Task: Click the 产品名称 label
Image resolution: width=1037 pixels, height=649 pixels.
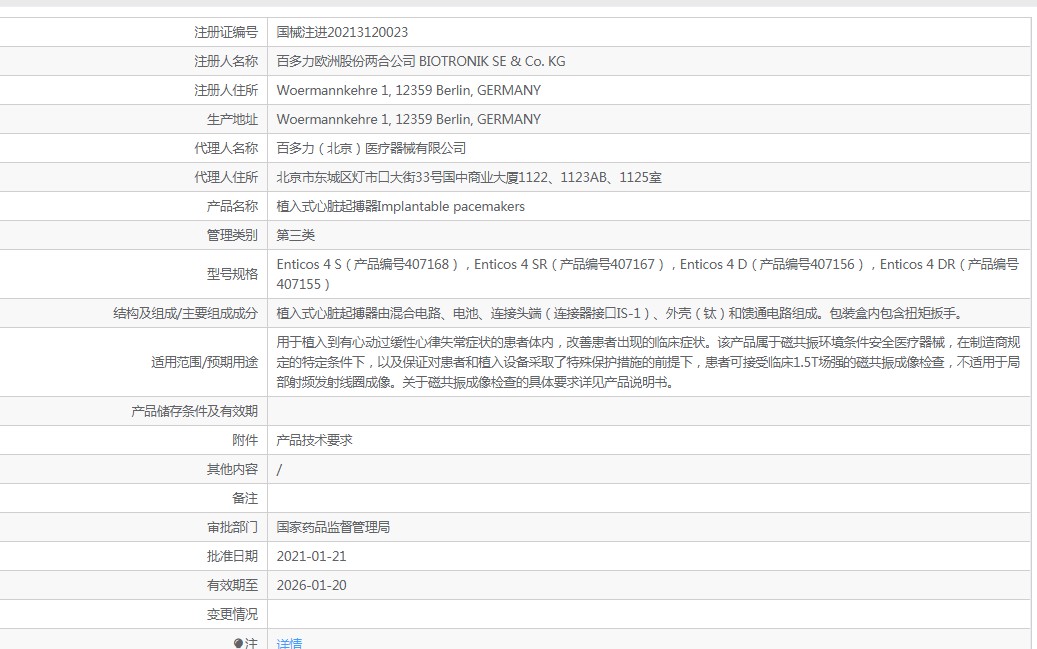Action: tap(232, 207)
